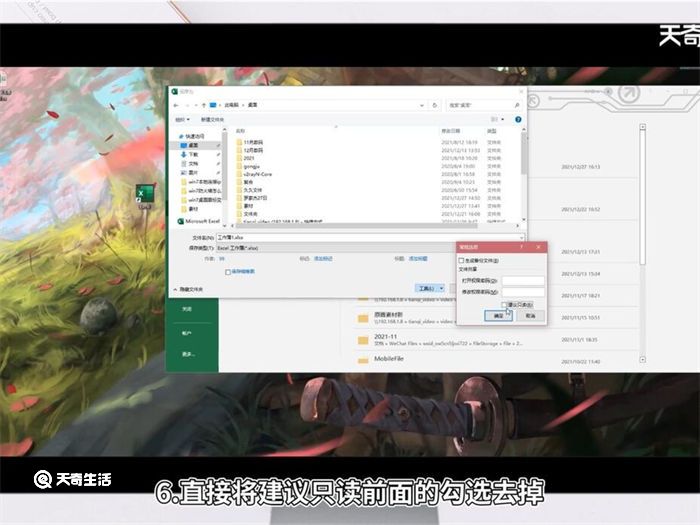Check the 建议只读 read-only recommended checkbox
This screenshot has width=700, height=525.
click(504, 304)
